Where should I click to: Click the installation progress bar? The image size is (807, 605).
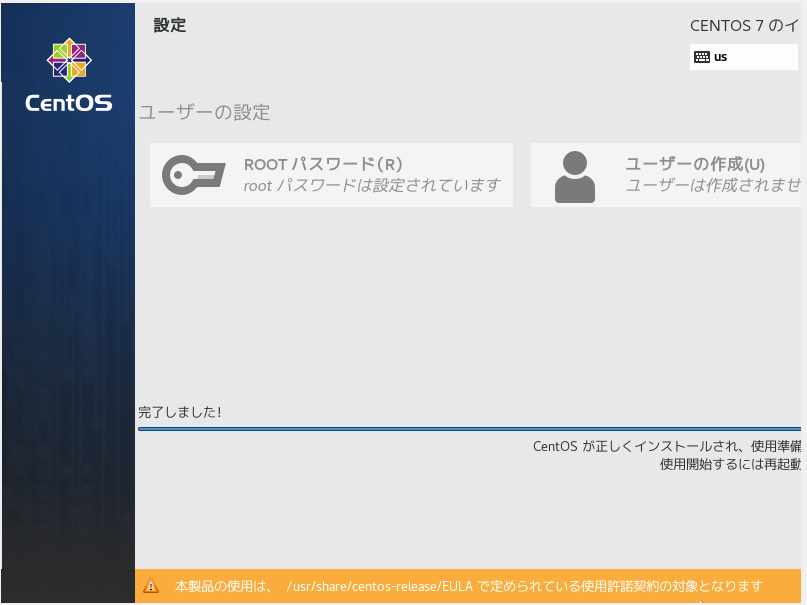point(469,429)
